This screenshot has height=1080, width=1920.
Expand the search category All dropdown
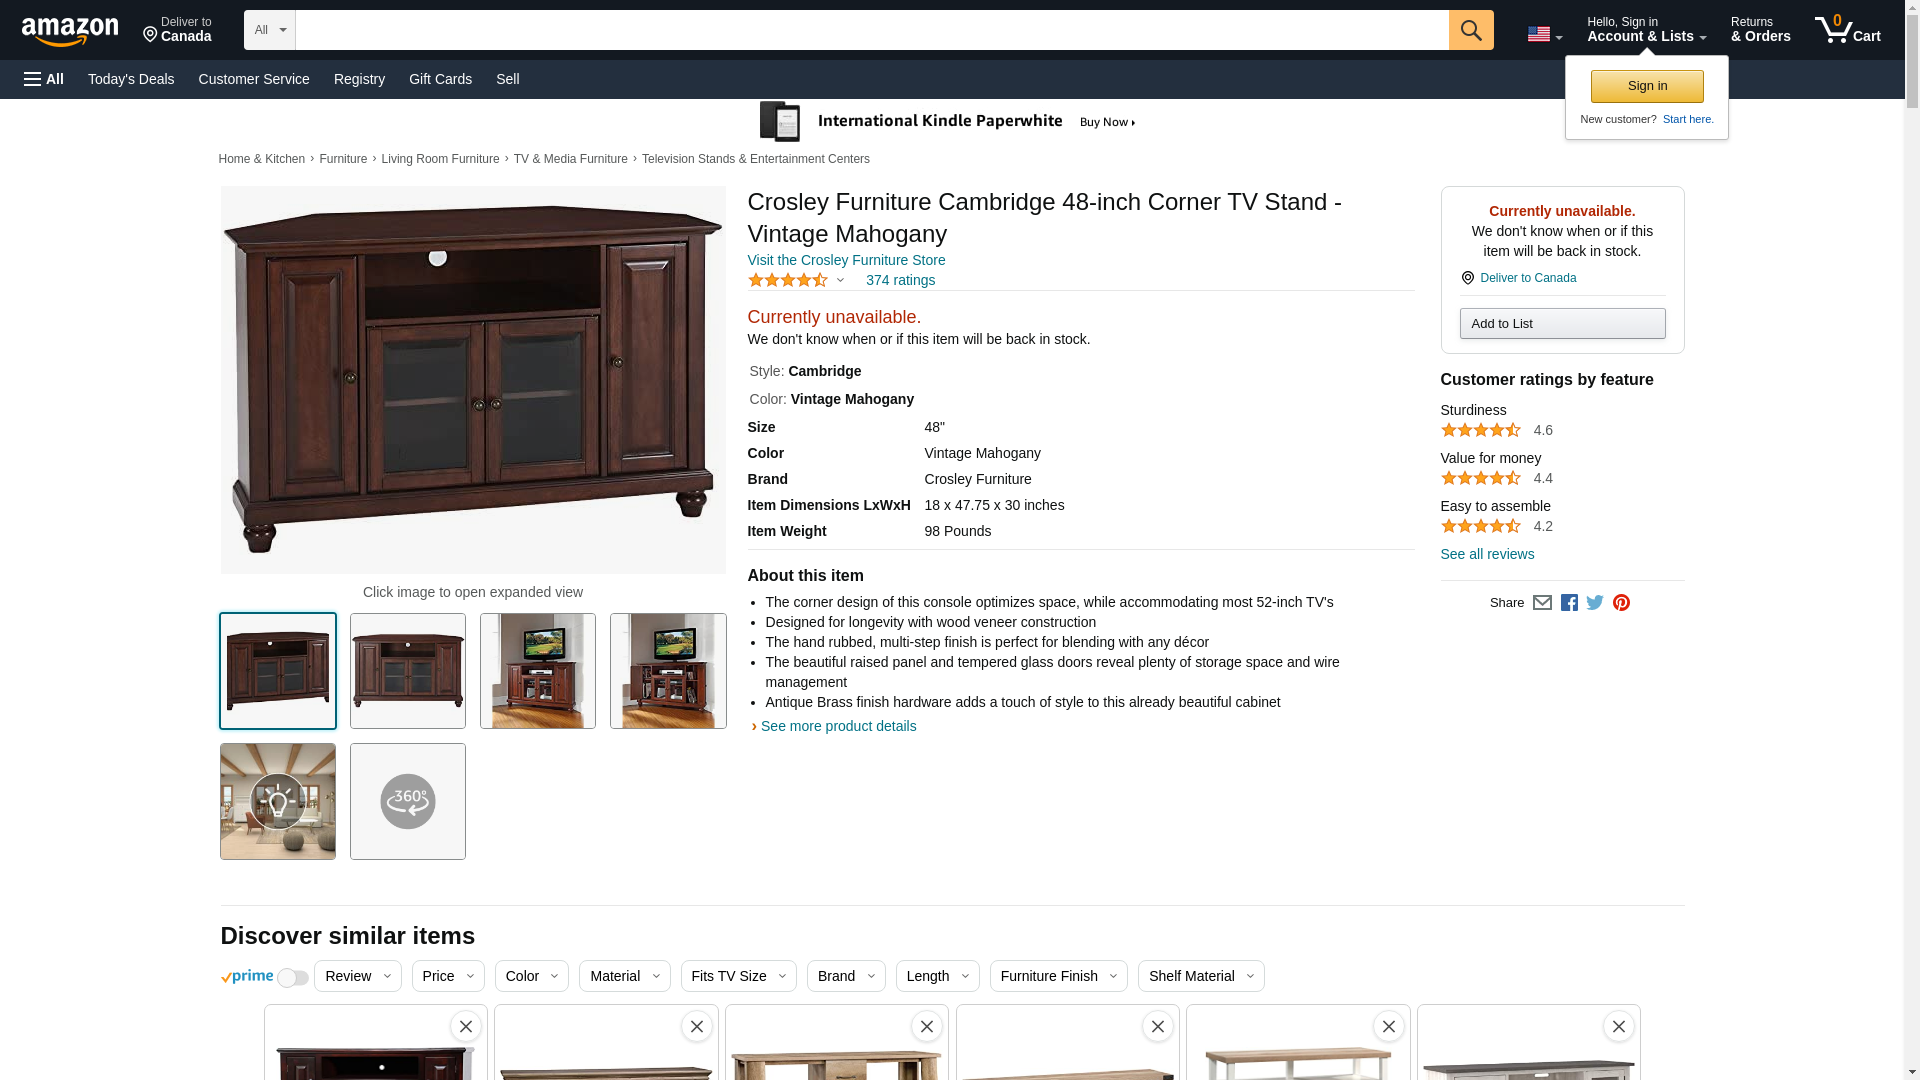click(270, 30)
